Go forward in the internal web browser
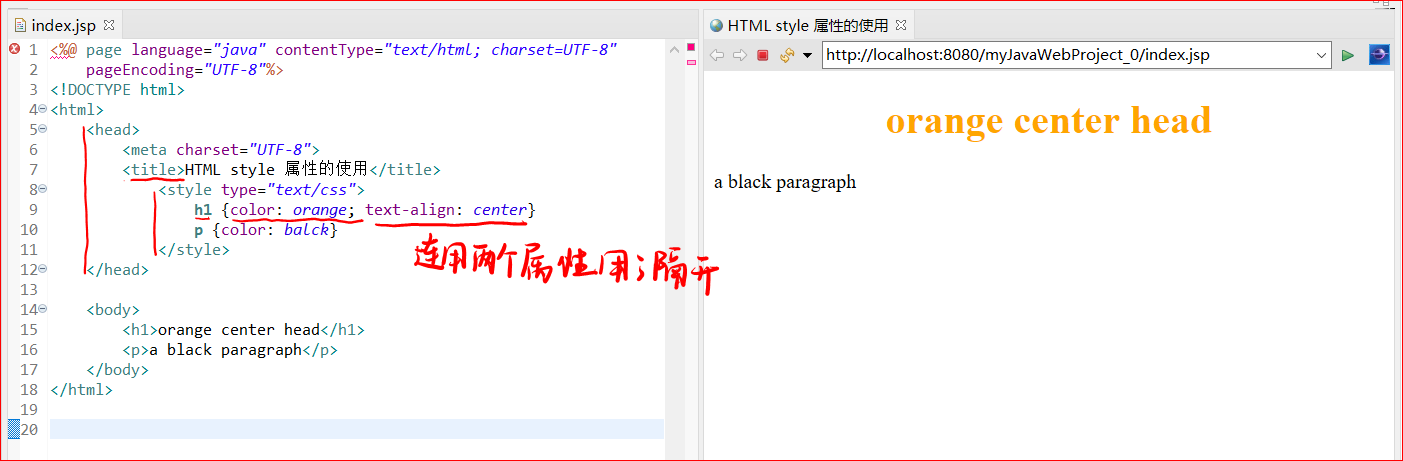This screenshot has height=461, width=1403. click(x=739, y=55)
